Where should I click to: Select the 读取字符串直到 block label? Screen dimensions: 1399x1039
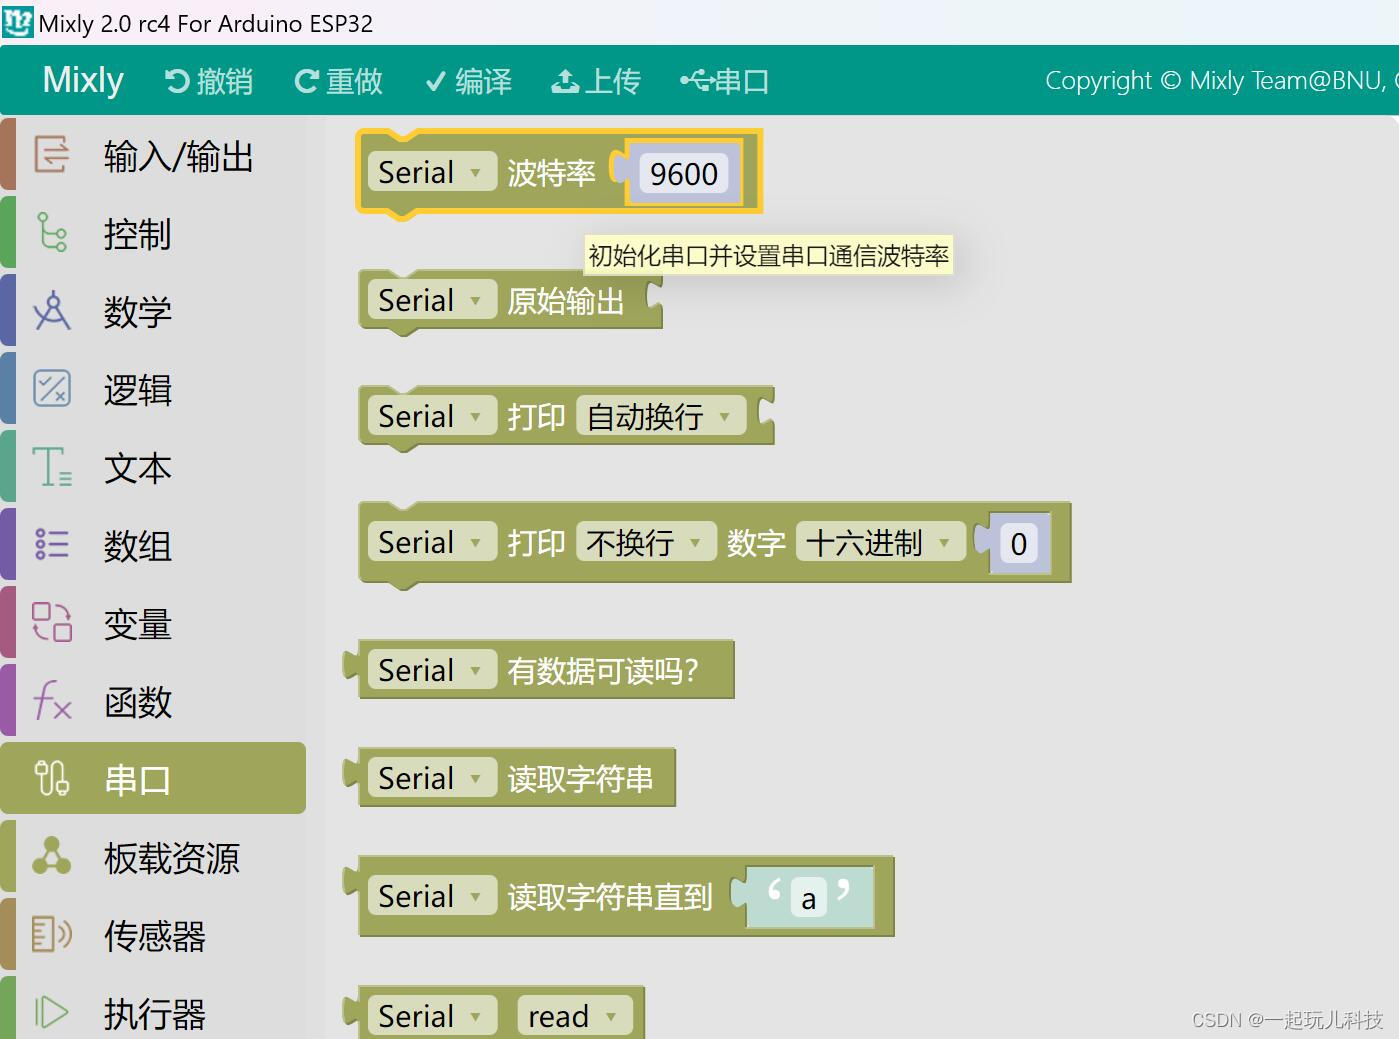pyautogui.click(x=610, y=897)
